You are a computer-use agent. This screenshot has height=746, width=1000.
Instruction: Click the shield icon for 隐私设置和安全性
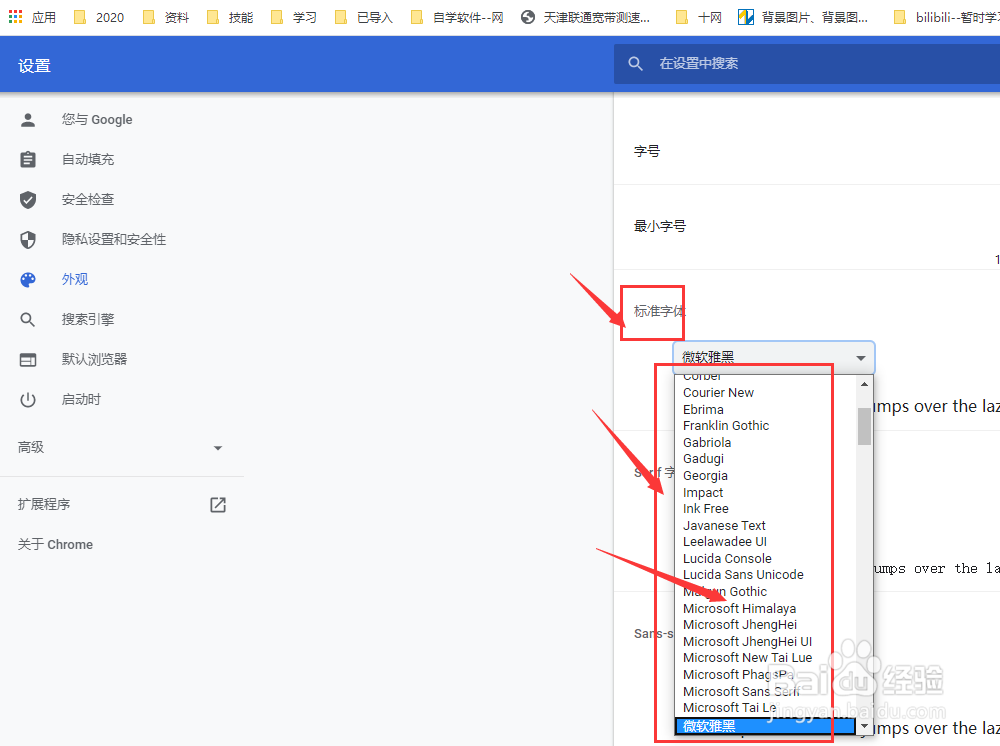(27, 240)
